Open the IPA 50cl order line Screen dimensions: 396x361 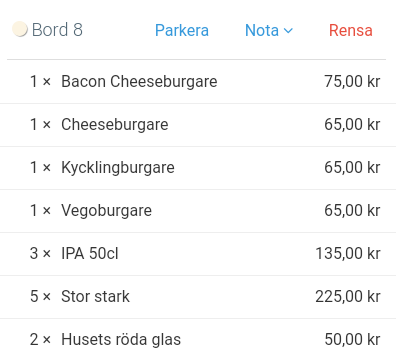(x=198, y=254)
